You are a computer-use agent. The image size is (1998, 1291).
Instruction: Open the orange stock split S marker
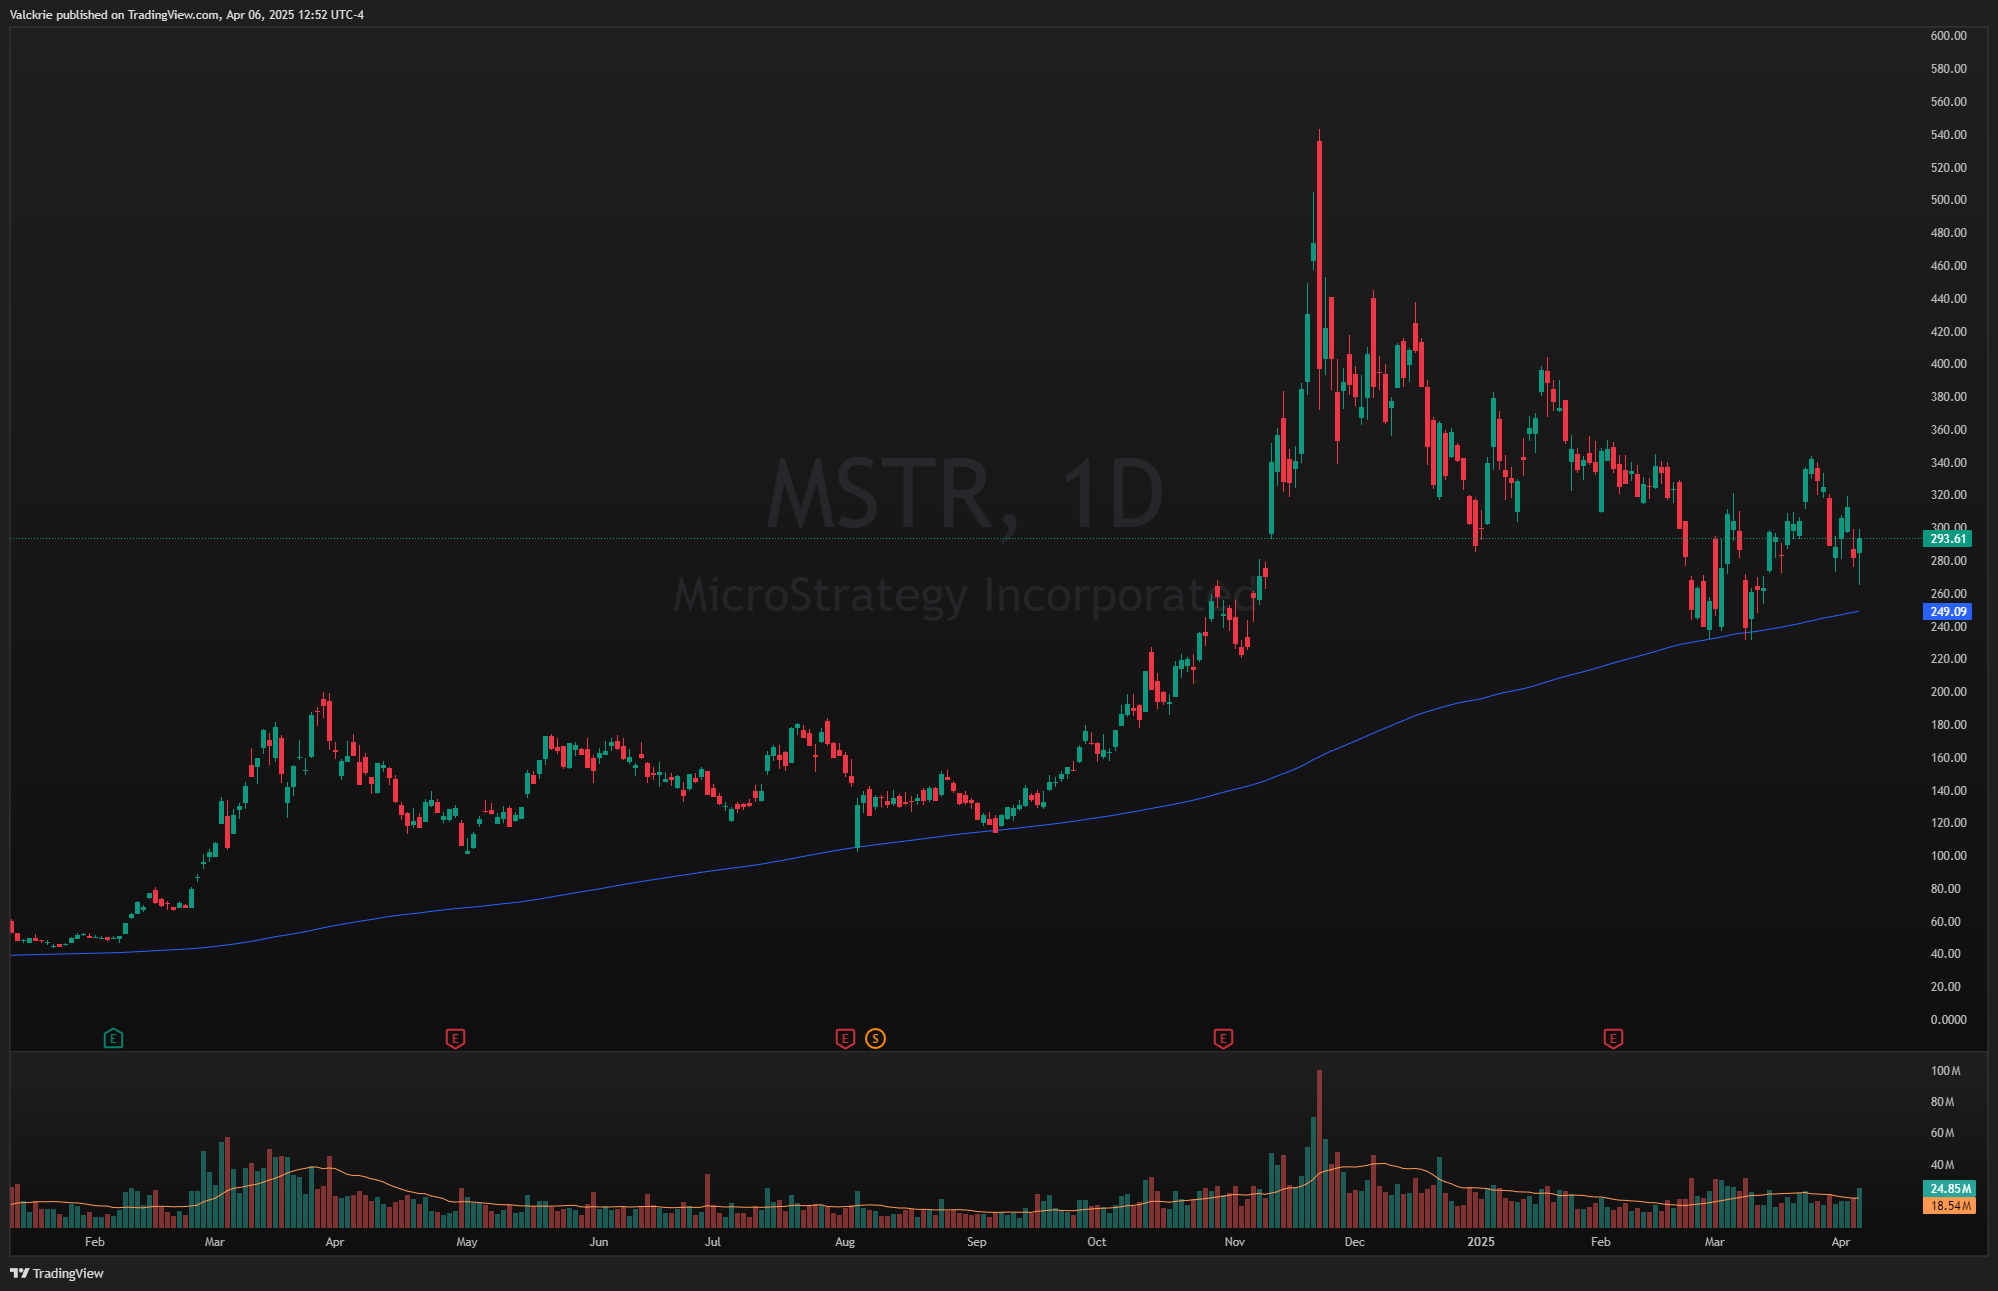coord(875,1038)
